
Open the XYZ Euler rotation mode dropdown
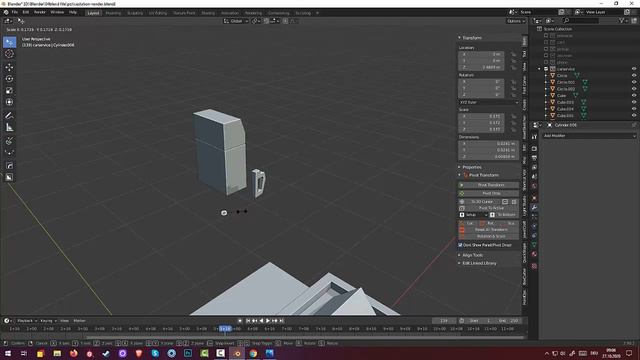pos(489,102)
